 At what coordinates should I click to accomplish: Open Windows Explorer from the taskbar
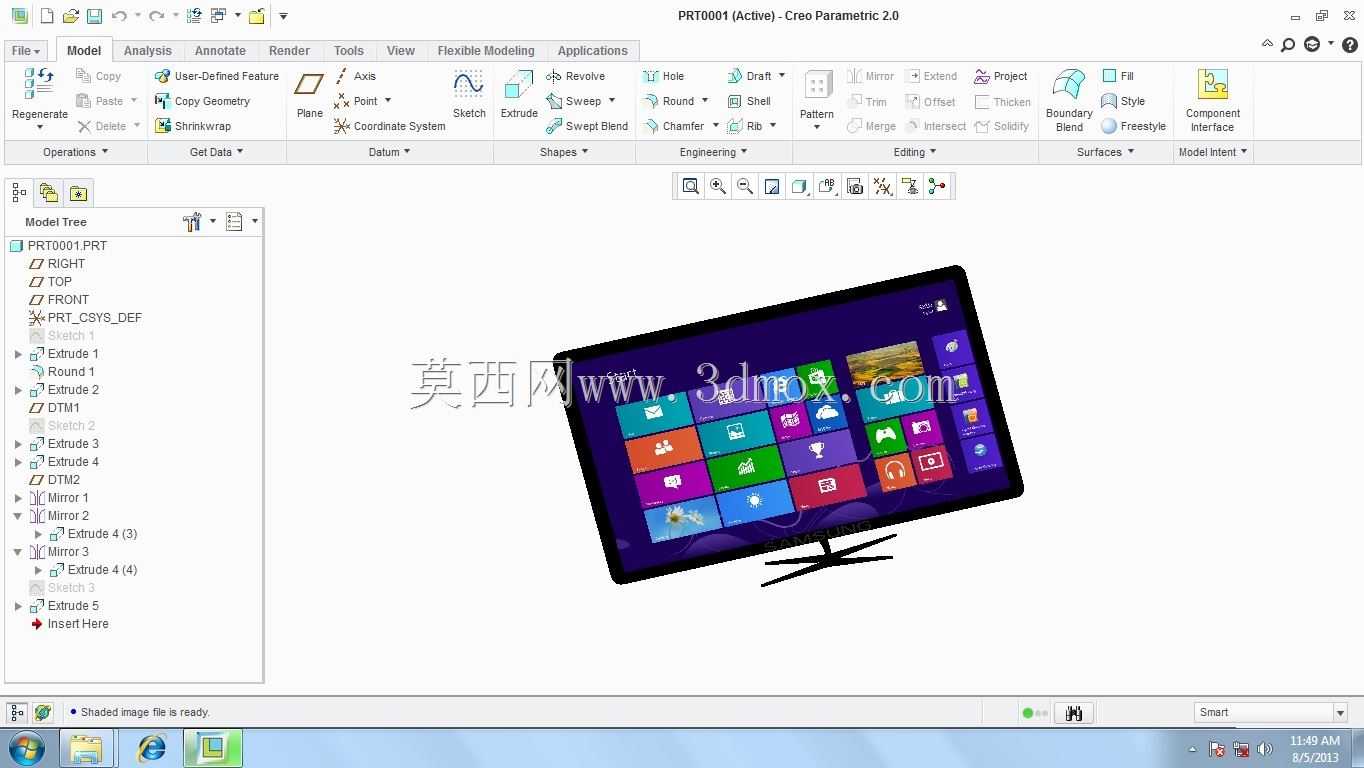pos(87,748)
